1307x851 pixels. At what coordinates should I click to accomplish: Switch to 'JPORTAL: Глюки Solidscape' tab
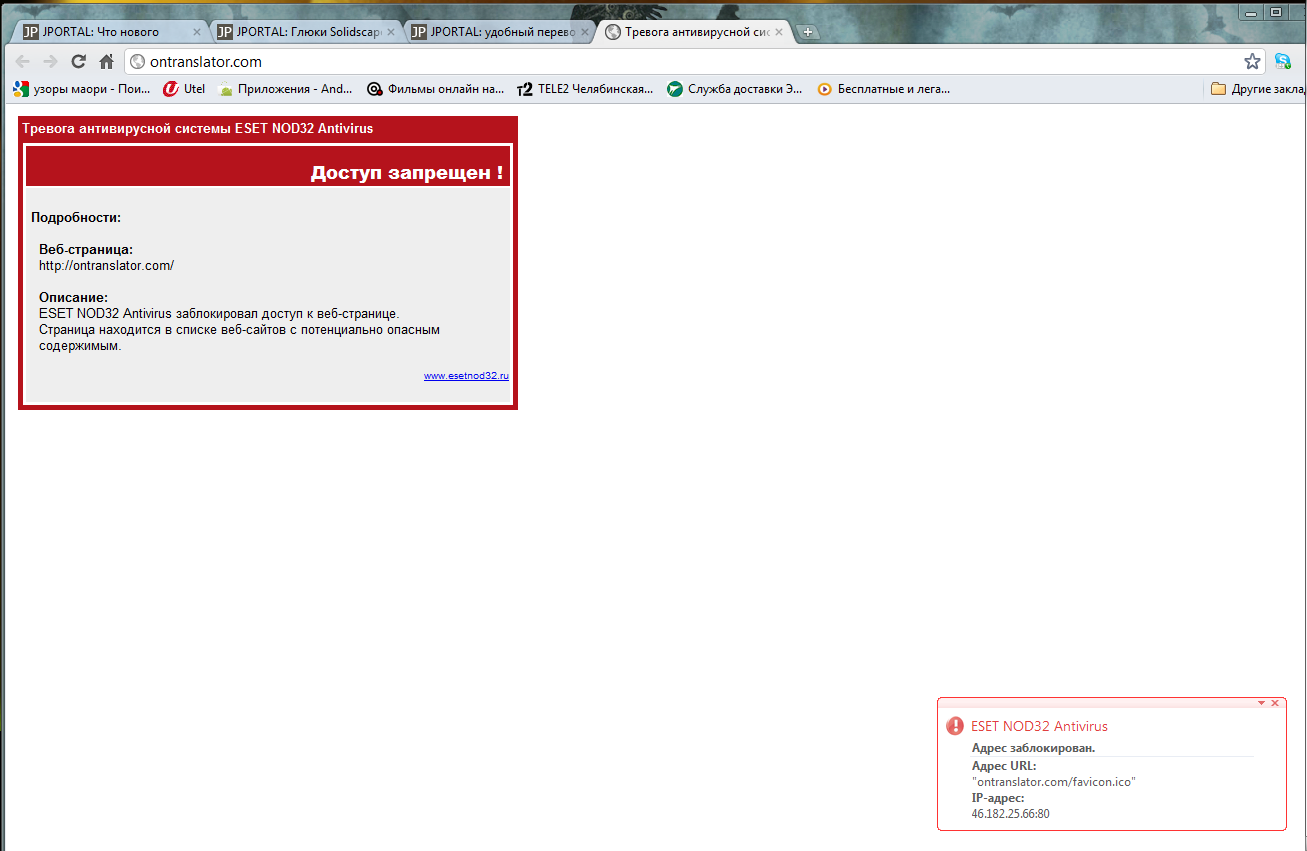(295, 32)
